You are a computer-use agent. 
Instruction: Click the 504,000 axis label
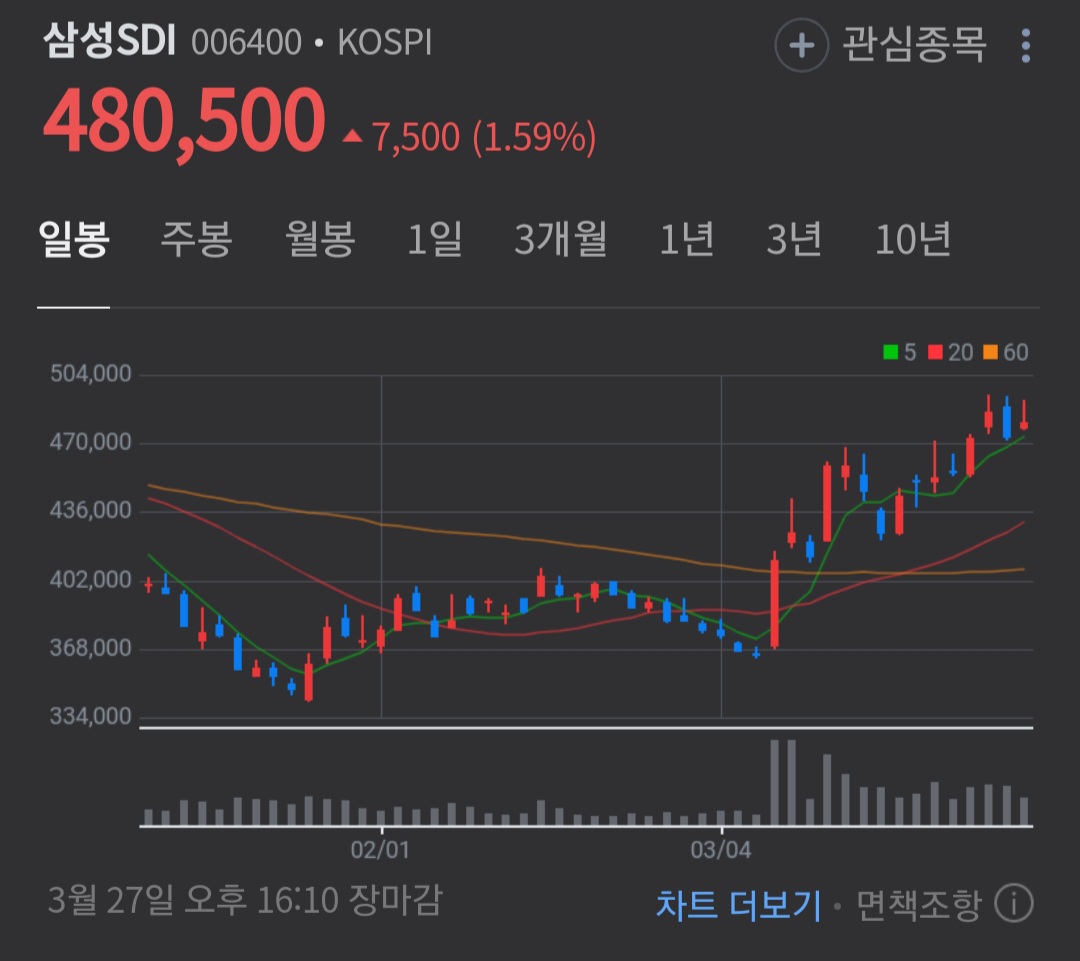click(90, 373)
